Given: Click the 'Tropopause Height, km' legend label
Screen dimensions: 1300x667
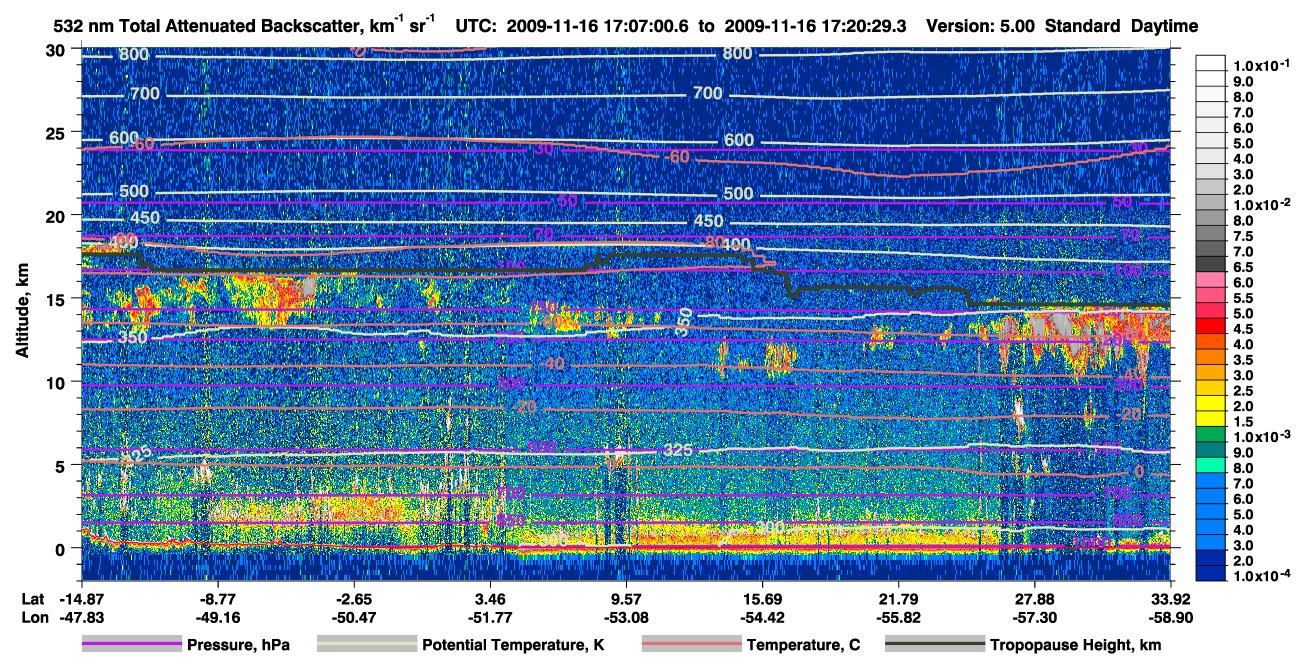Looking at the screenshot, I should 1076,645.
